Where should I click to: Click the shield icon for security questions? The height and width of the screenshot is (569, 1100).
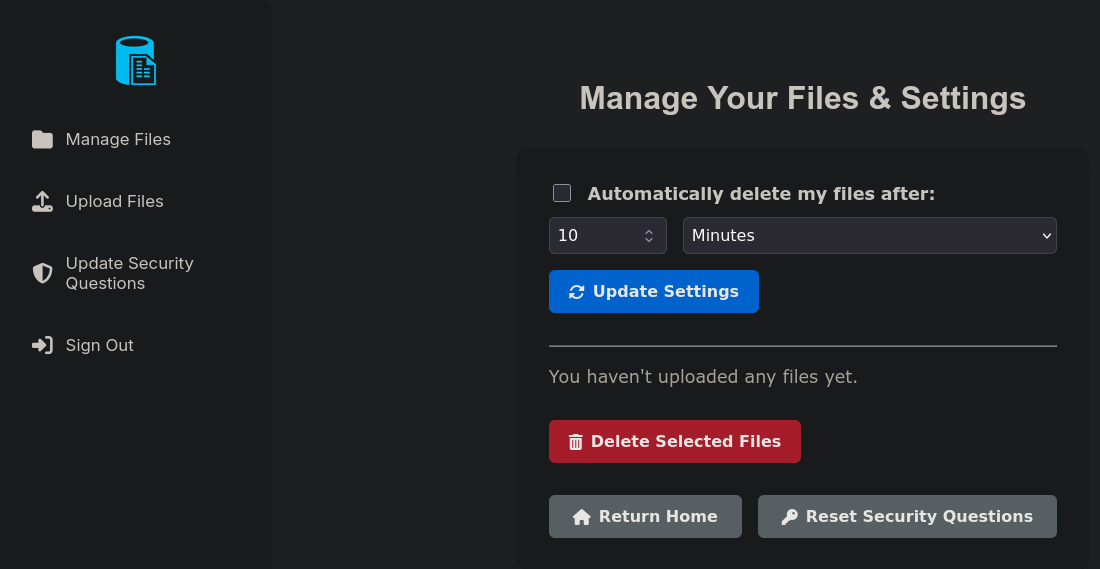42,273
